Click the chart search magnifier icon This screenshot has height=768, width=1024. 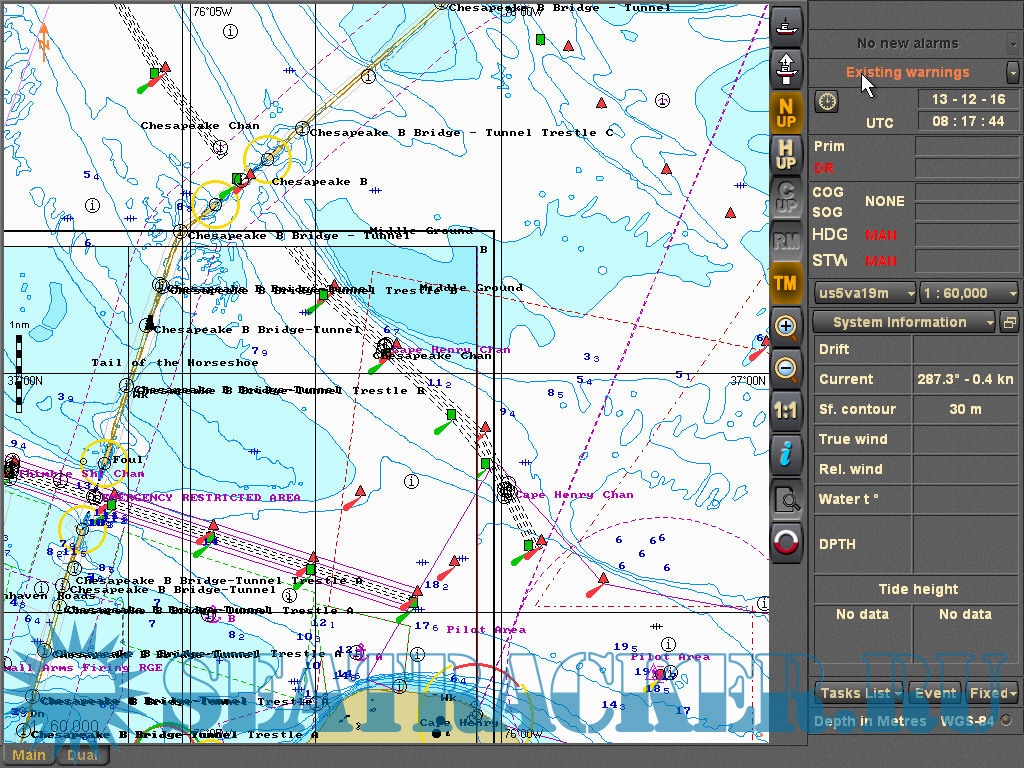tap(787, 499)
